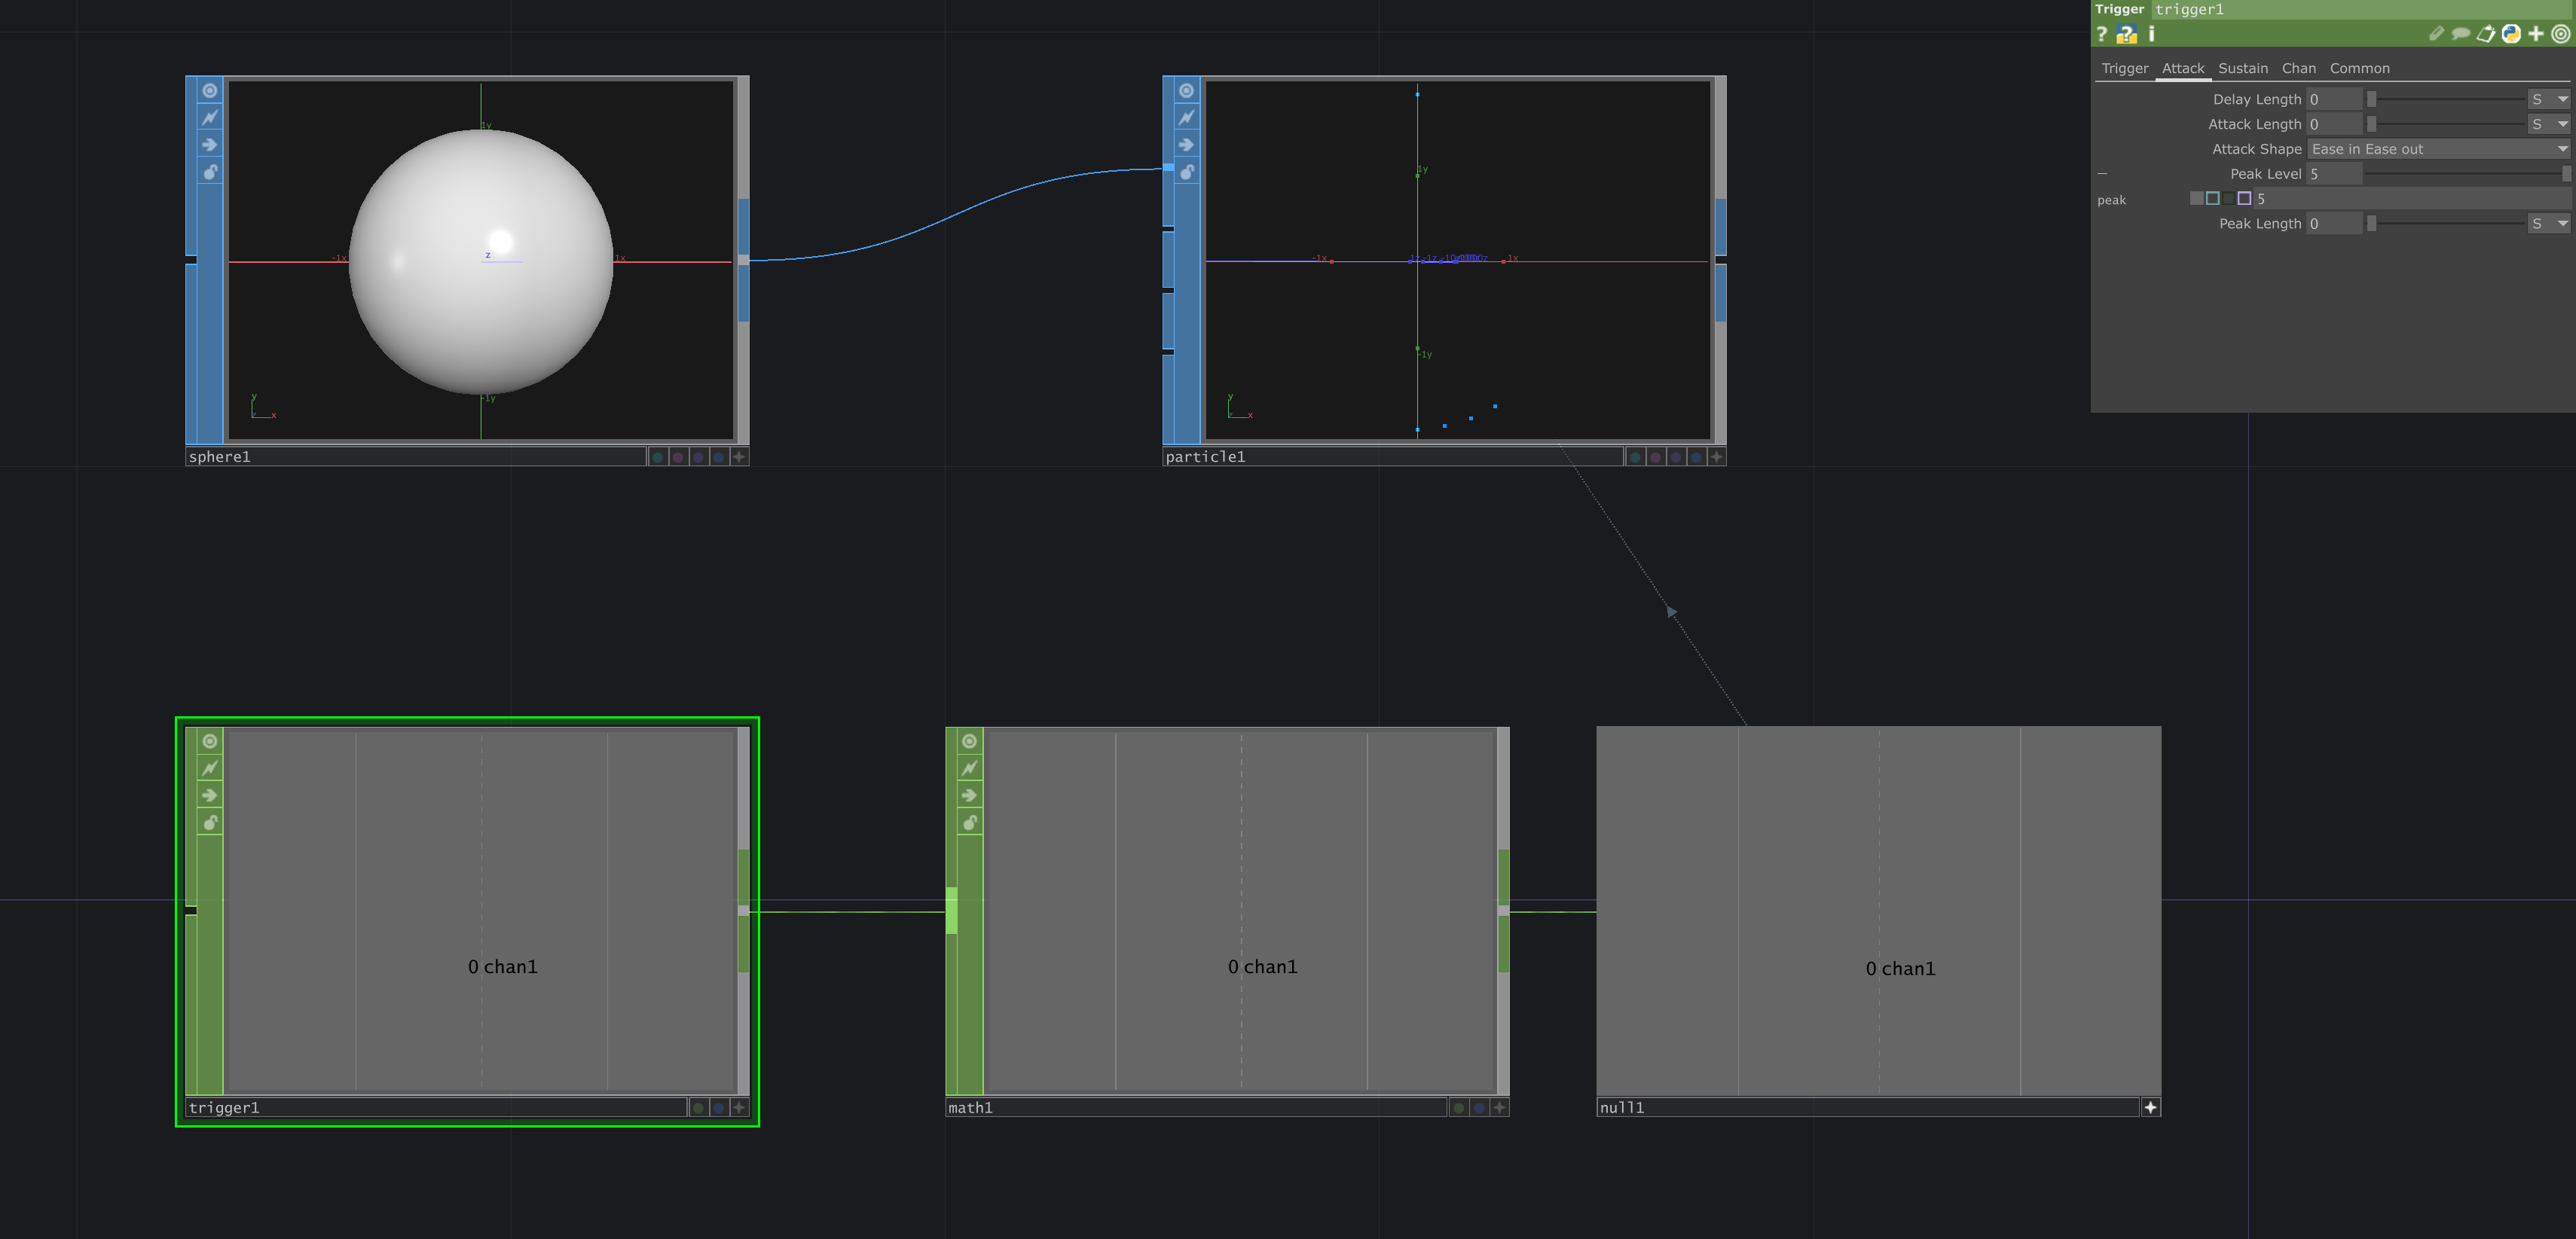Click the add parameter plus icon in header
Image resolution: width=2576 pixels, height=1239 pixels.
[2536, 35]
